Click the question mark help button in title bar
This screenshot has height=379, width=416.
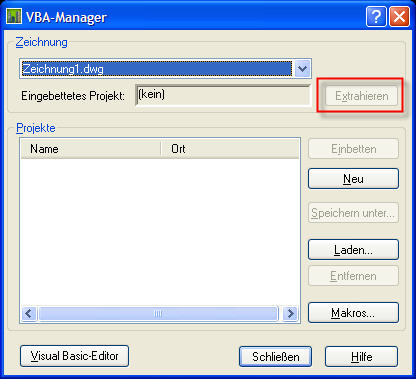(x=376, y=16)
